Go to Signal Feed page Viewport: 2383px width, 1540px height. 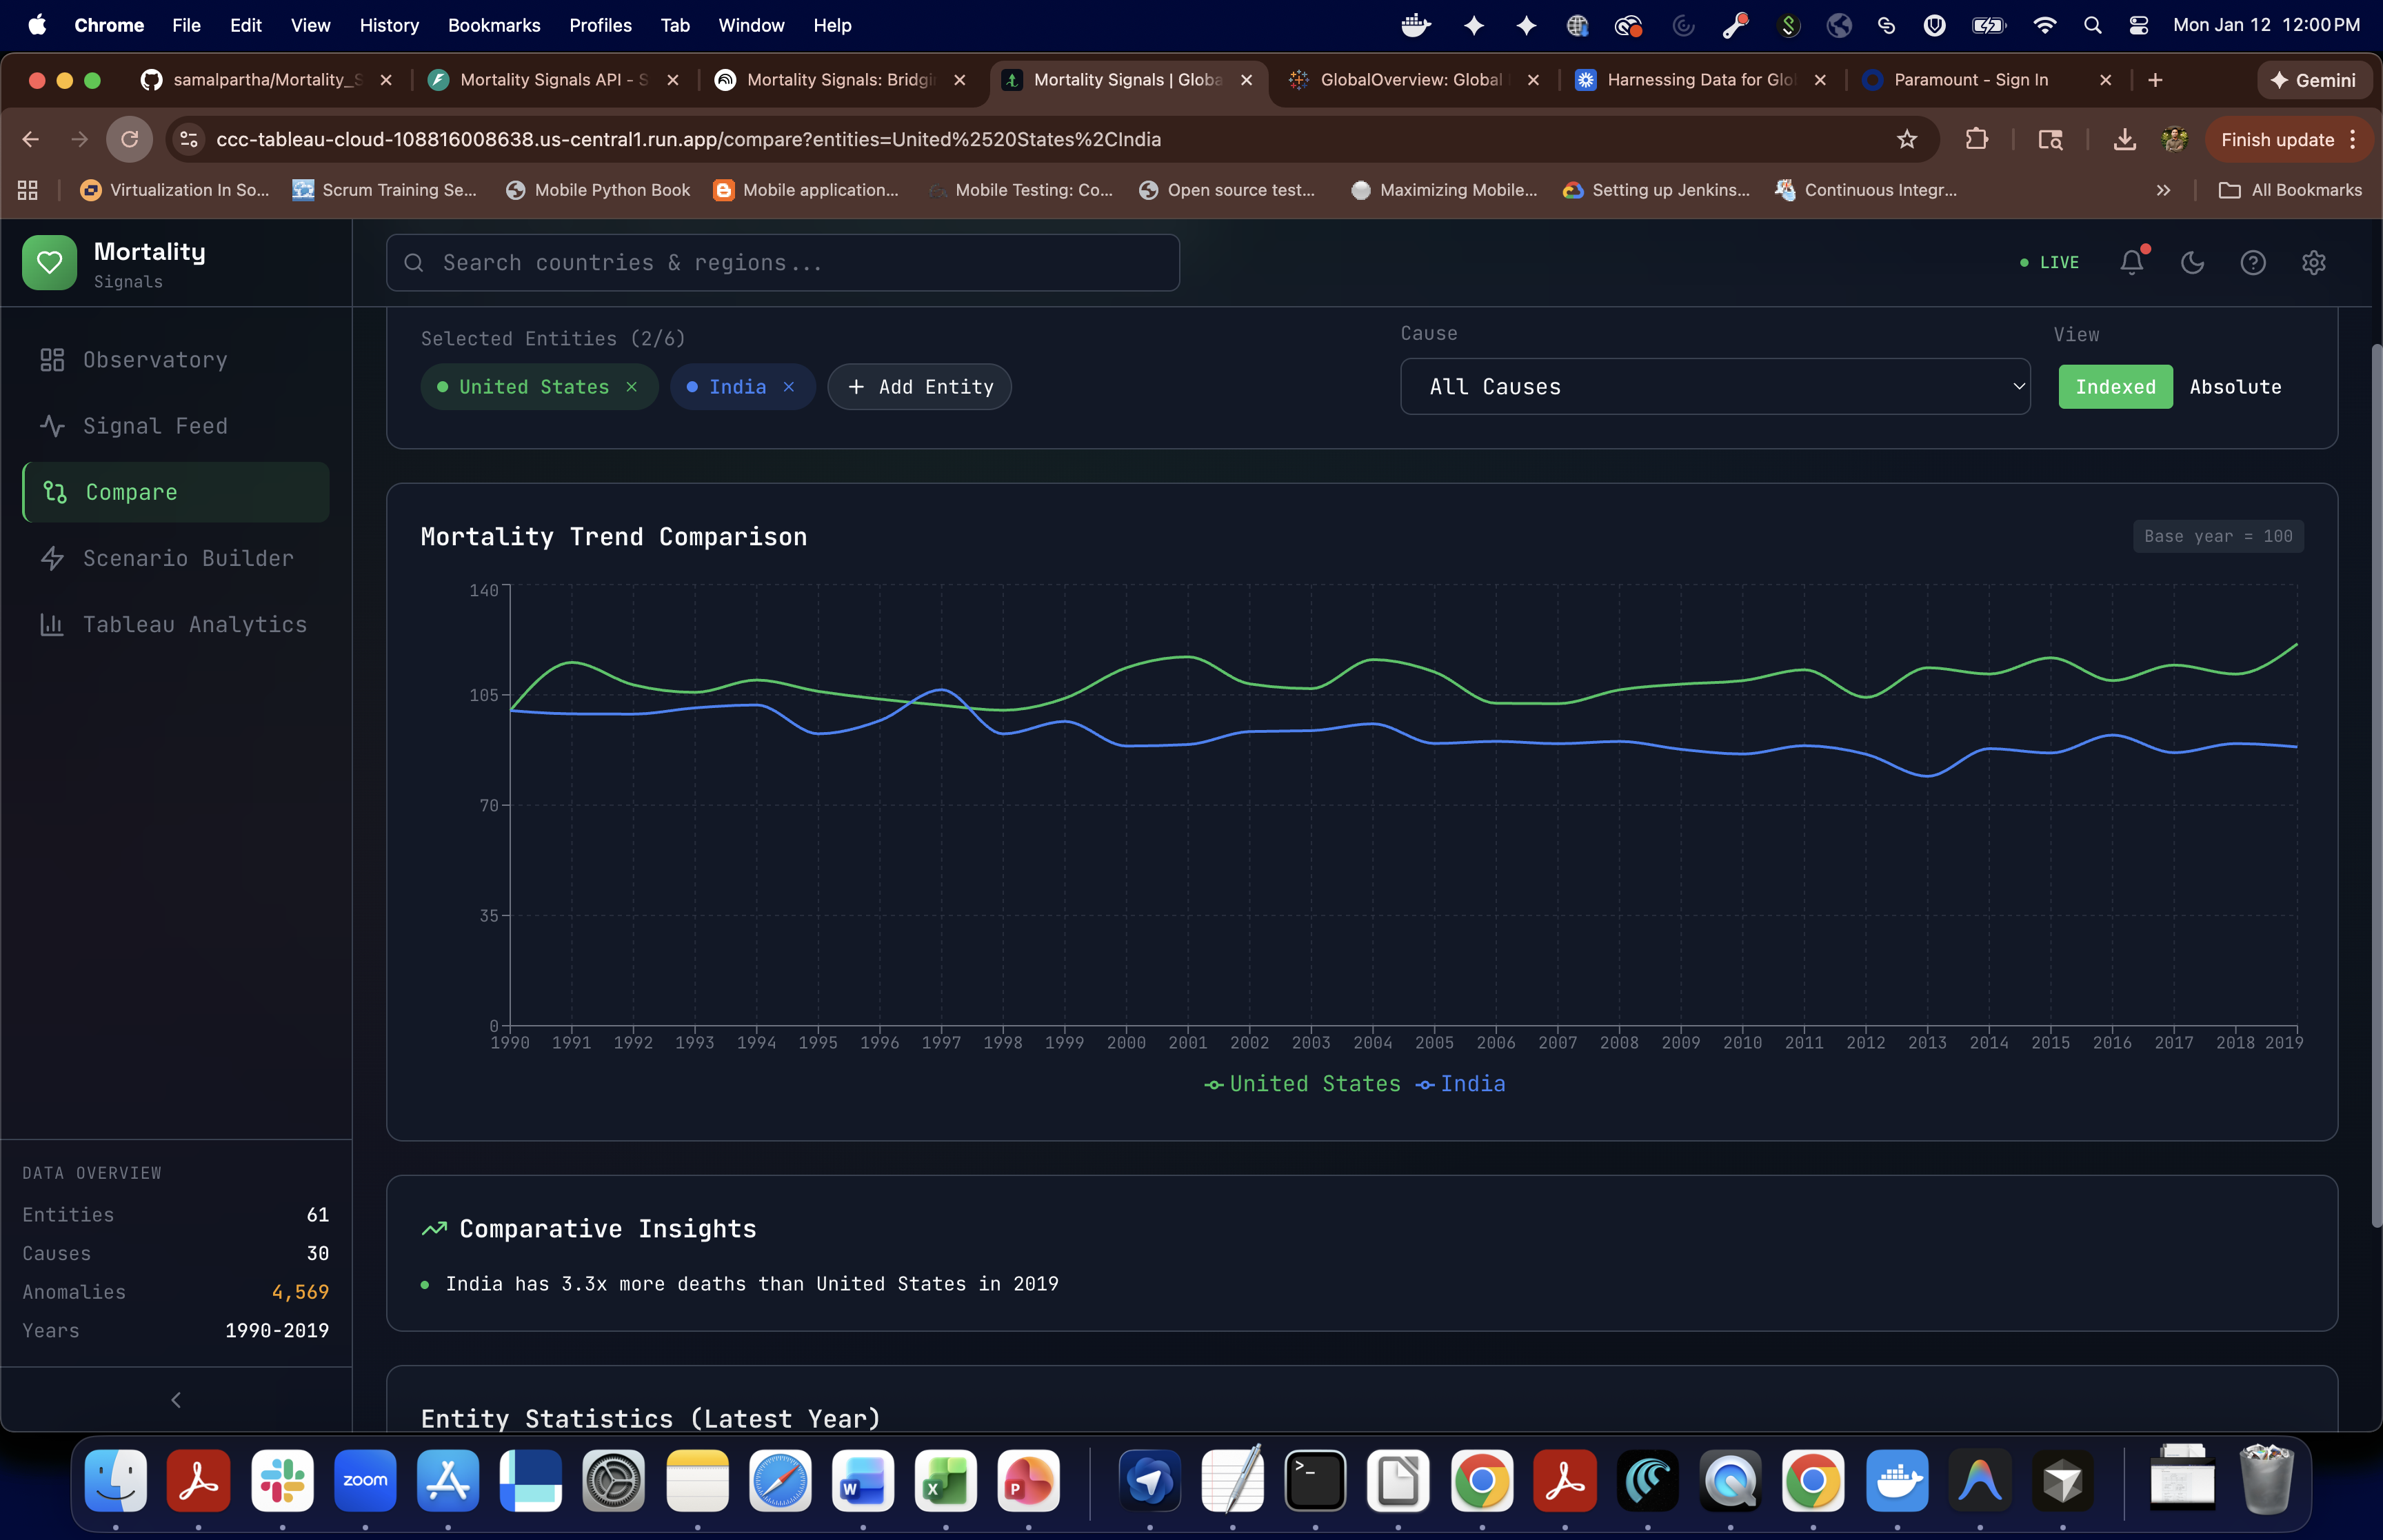tap(155, 426)
